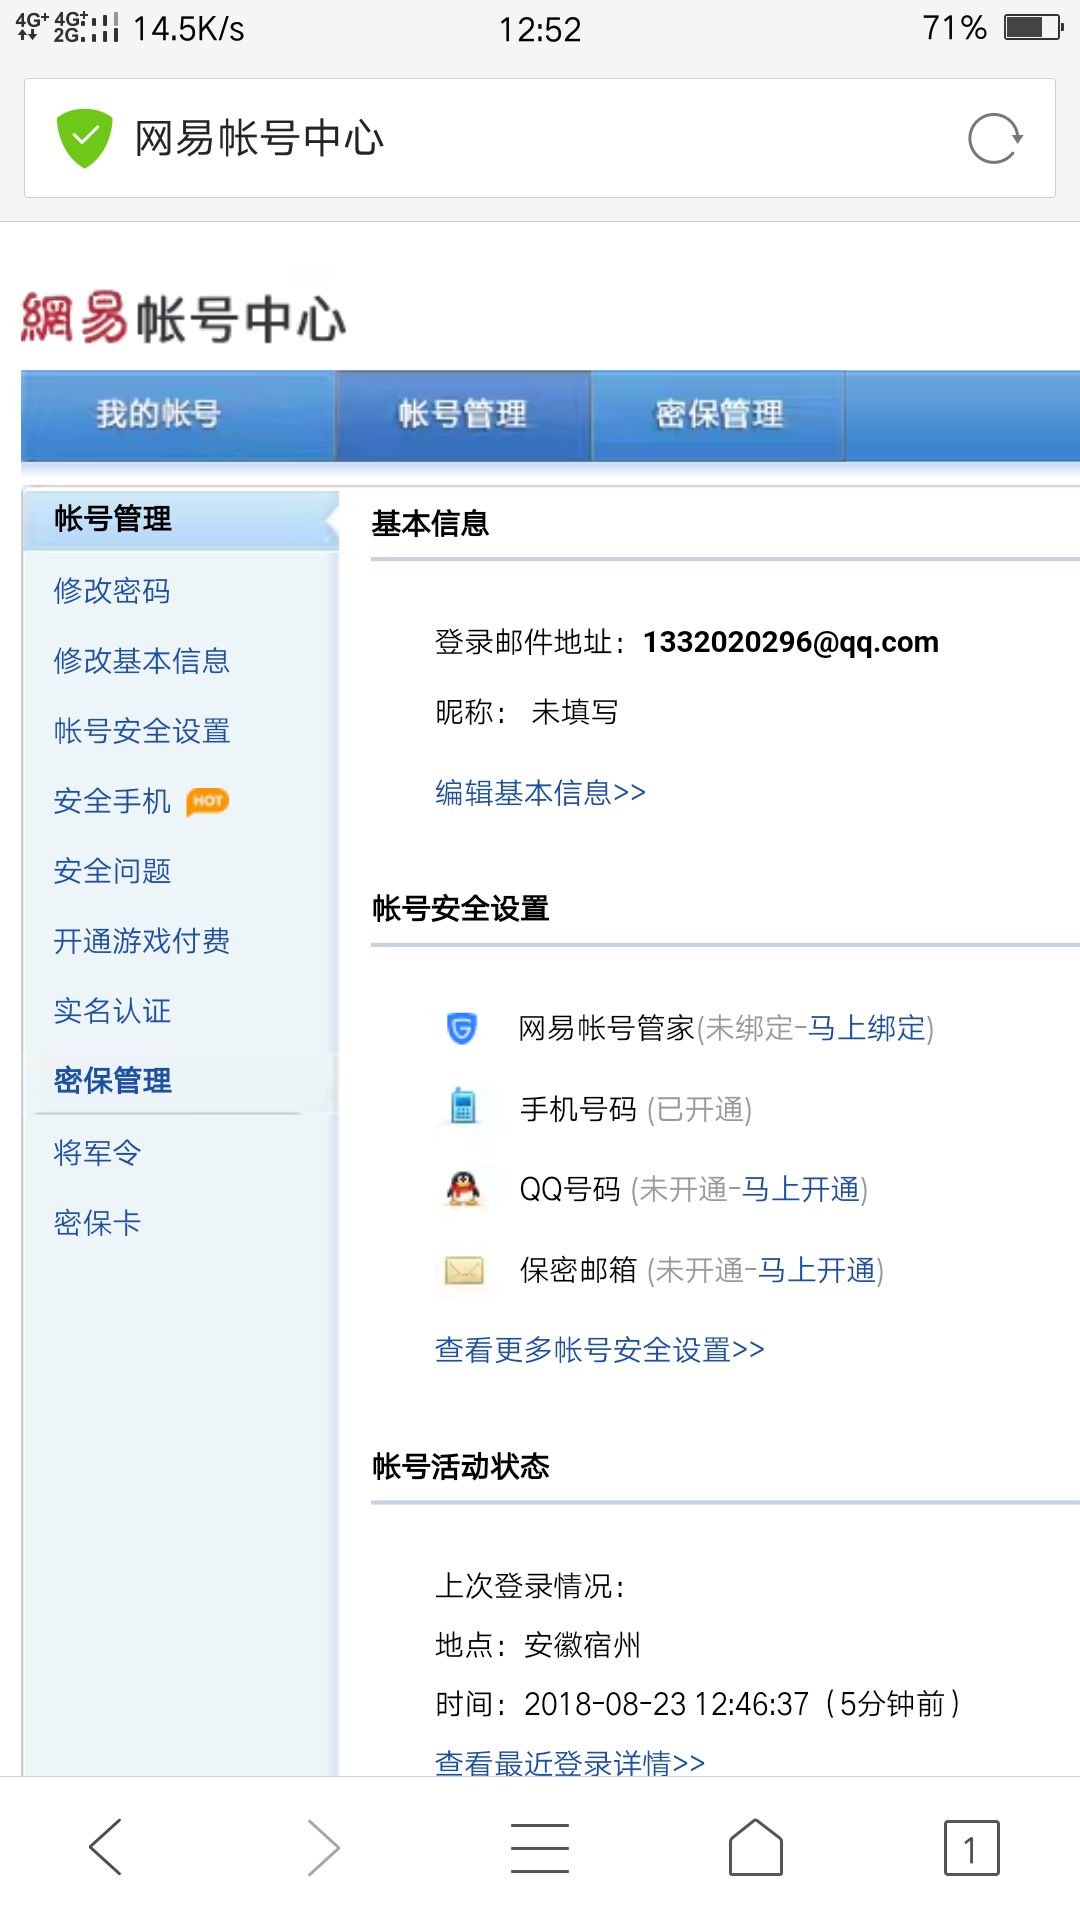This screenshot has width=1080, height=1920.
Task: Open 修改基本信息 in the sidebar
Action: [142, 661]
